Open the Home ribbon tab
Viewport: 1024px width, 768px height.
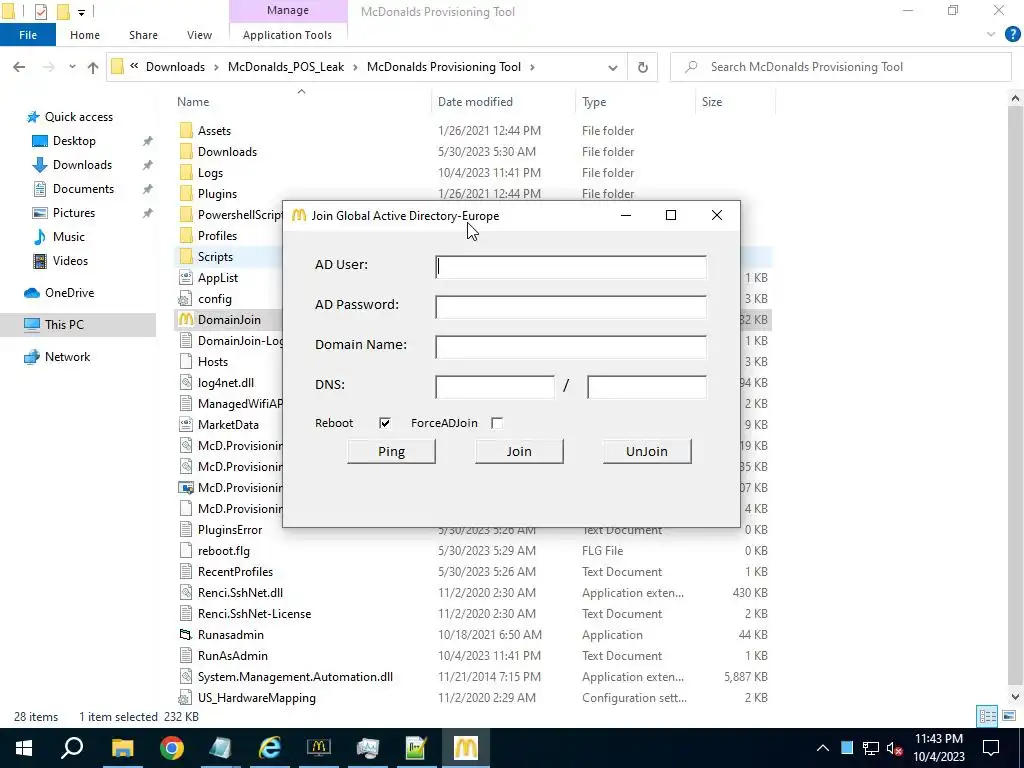(85, 35)
